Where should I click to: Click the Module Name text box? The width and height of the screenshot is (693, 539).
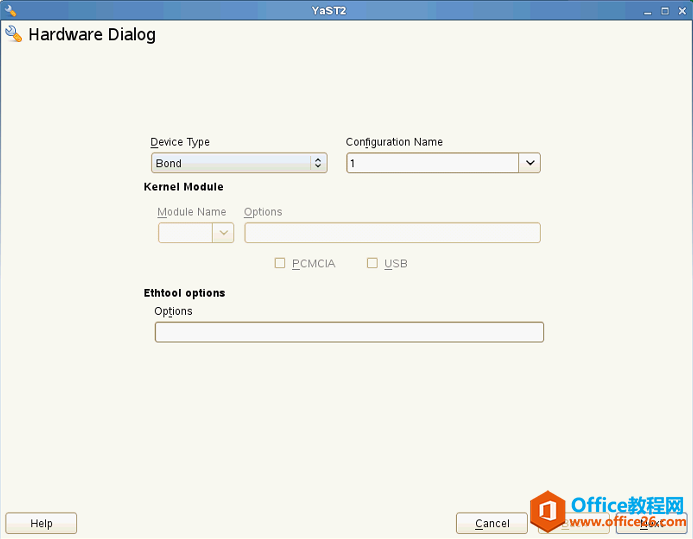click(185, 233)
